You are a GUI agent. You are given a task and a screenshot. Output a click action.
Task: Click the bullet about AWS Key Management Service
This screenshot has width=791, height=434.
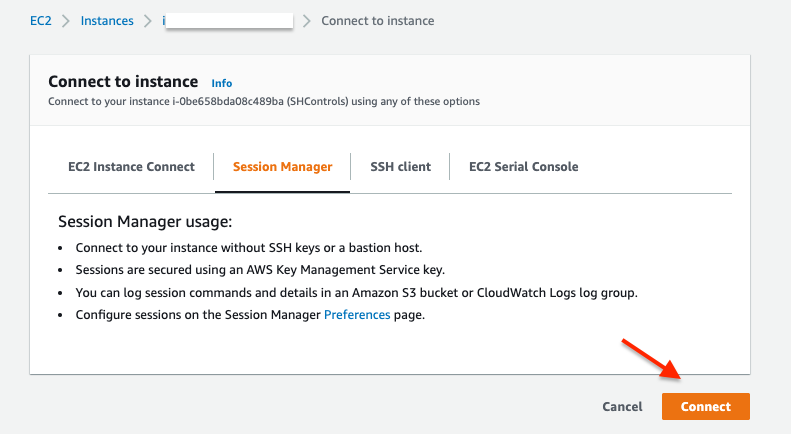(260, 270)
